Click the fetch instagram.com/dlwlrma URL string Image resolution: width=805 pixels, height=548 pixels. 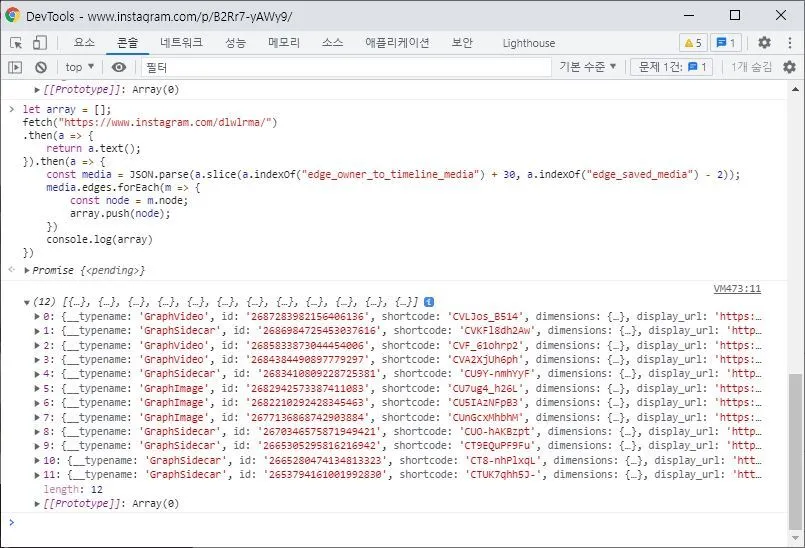click(167, 122)
